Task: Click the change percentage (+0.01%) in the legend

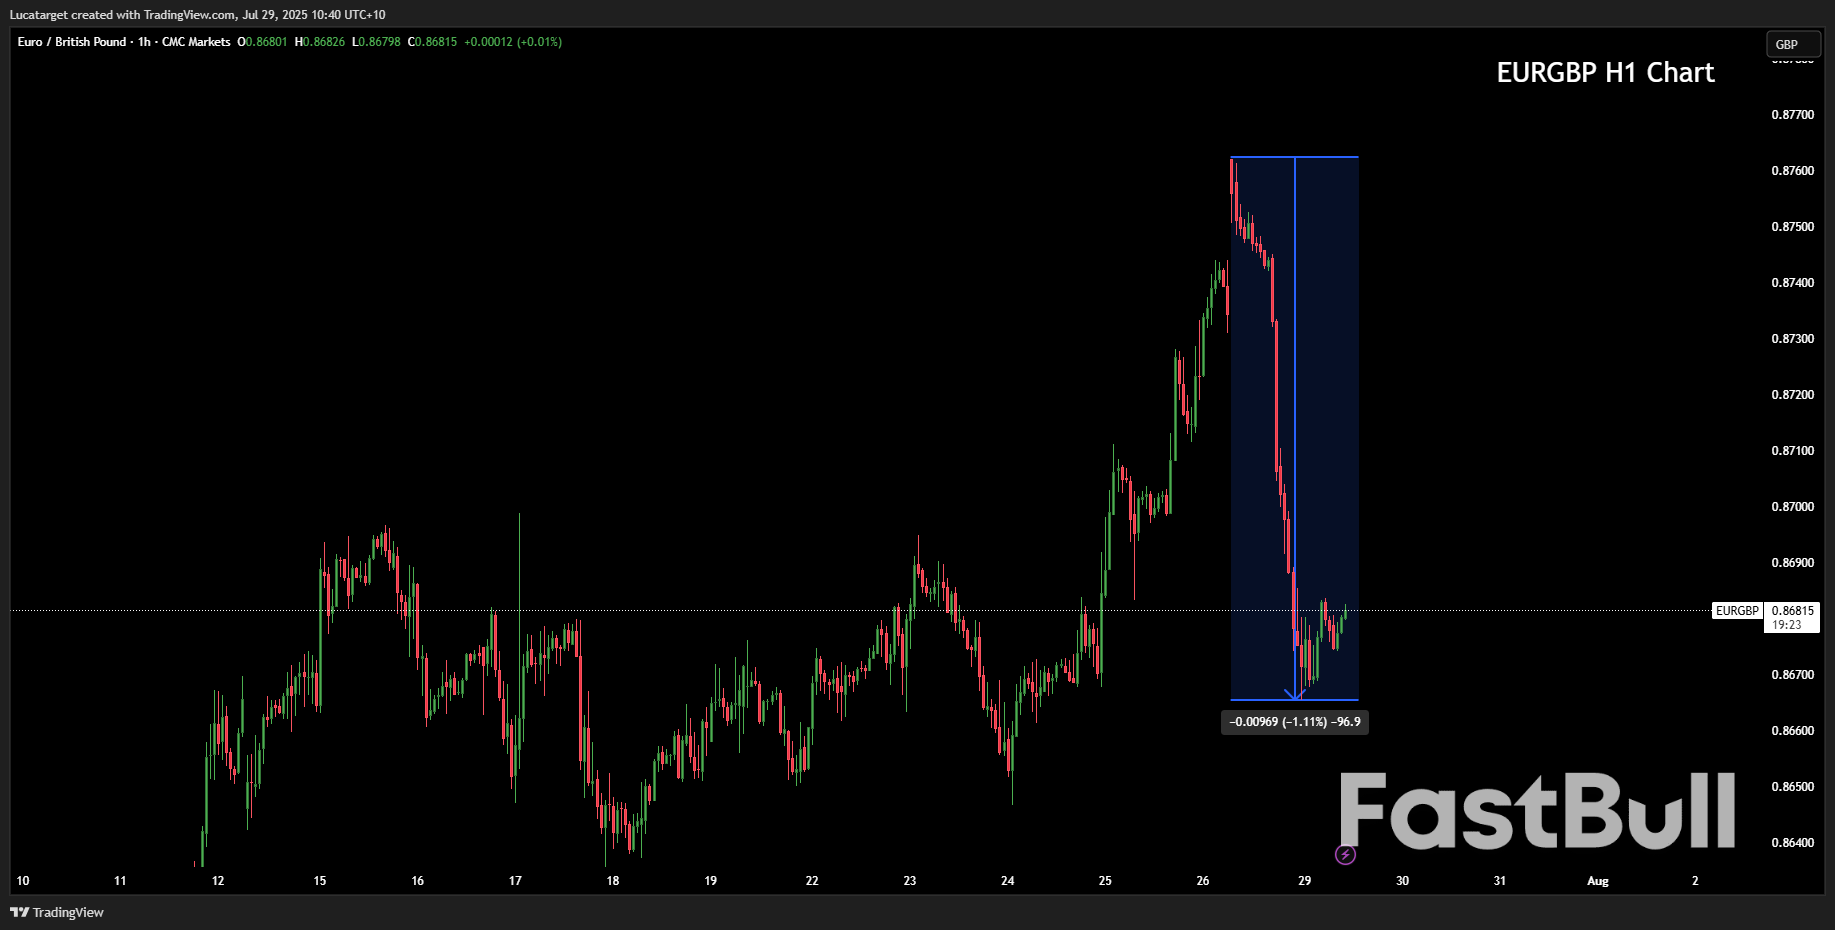Action: [541, 42]
